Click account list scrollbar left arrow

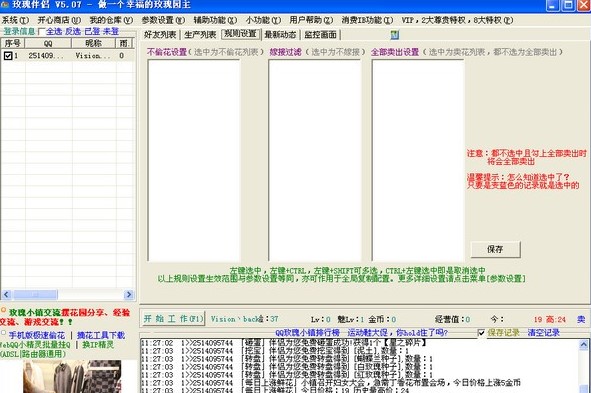click(x=6, y=294)
